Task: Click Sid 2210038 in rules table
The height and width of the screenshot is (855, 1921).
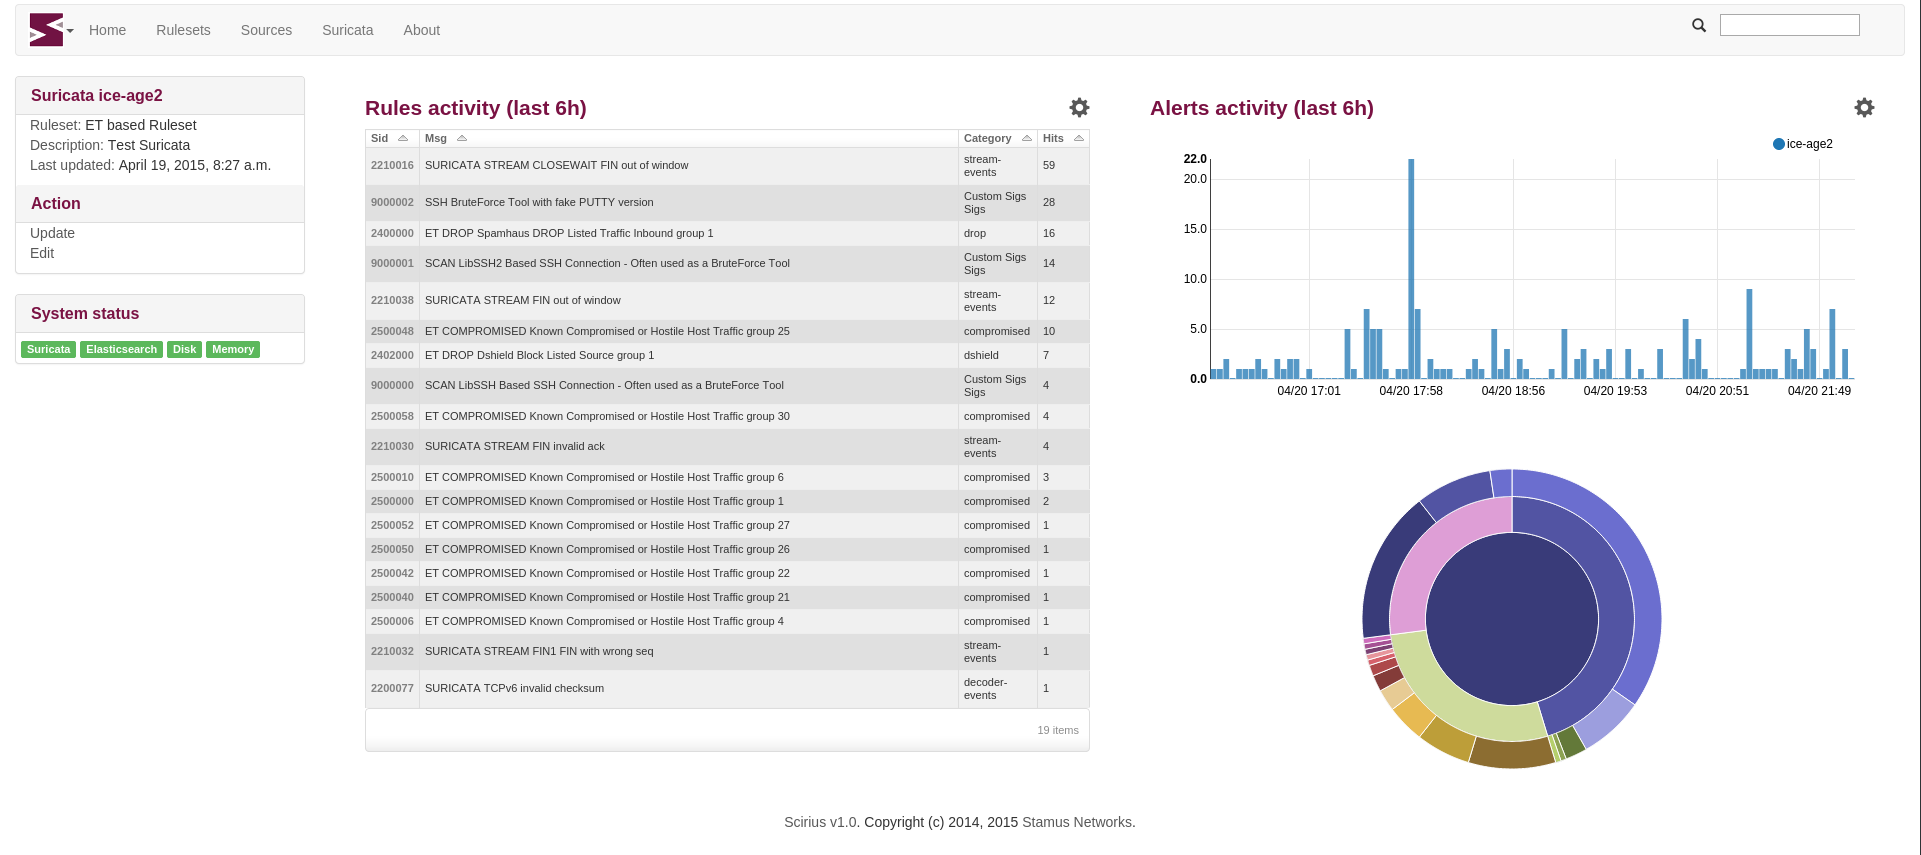Action: [x=392, y=300]
